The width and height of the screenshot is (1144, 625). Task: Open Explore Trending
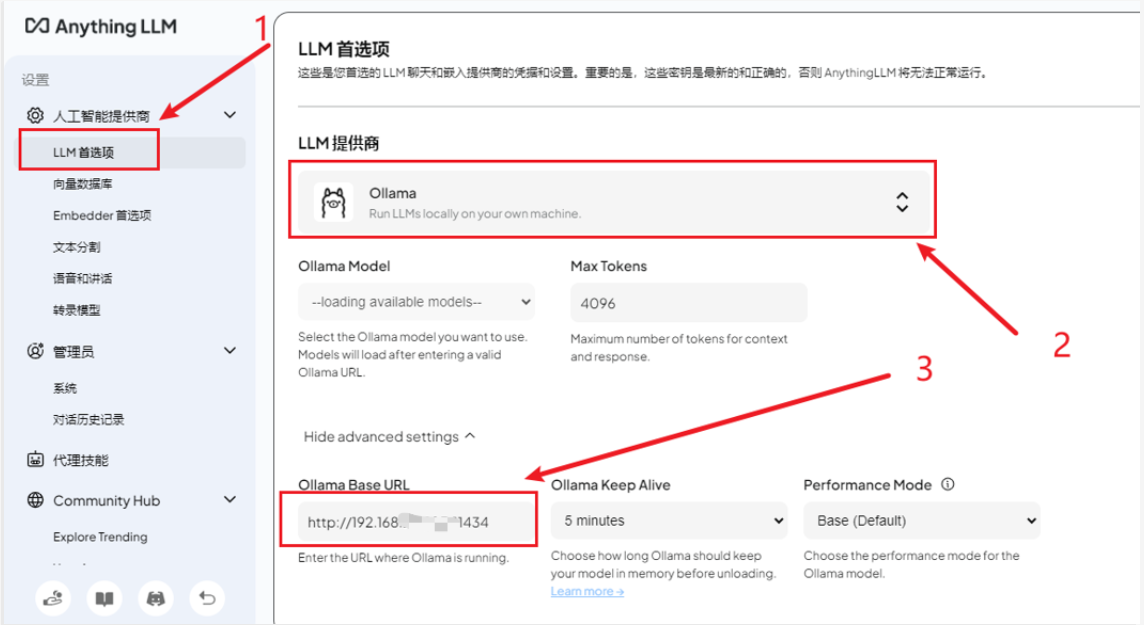[100, 537]
